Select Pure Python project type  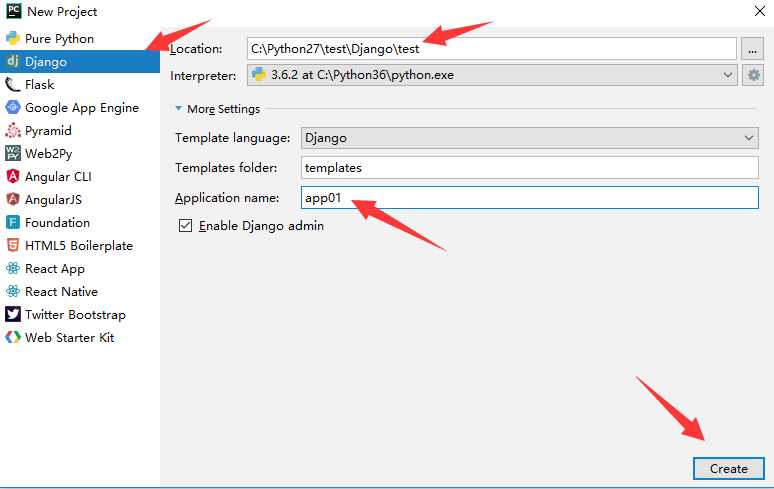[x=80, y=38]
